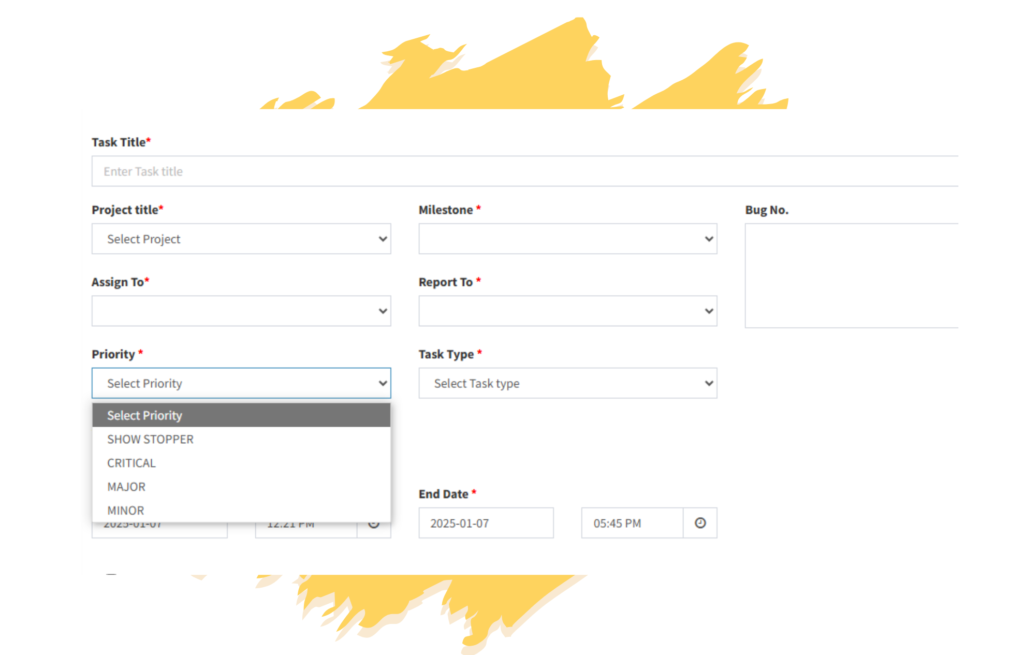This screenshot has width=1024, height=655.
Task: Click the 12:21 PM start time field
Action: (305, 528)
